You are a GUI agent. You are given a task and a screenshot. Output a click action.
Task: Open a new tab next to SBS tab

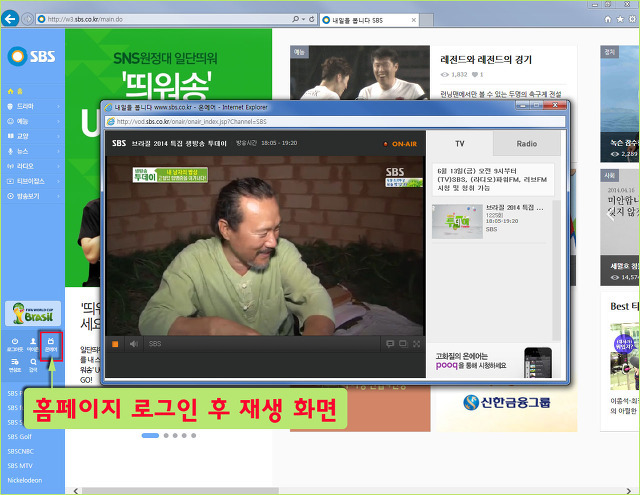coord(427,20)
